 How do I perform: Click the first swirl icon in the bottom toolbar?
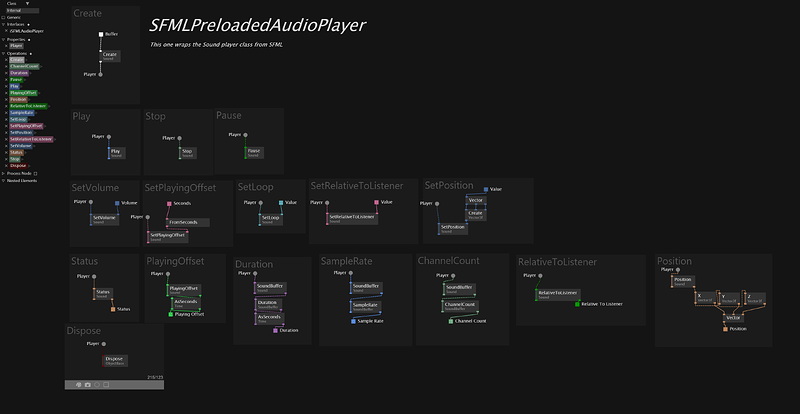coord(79,384)
